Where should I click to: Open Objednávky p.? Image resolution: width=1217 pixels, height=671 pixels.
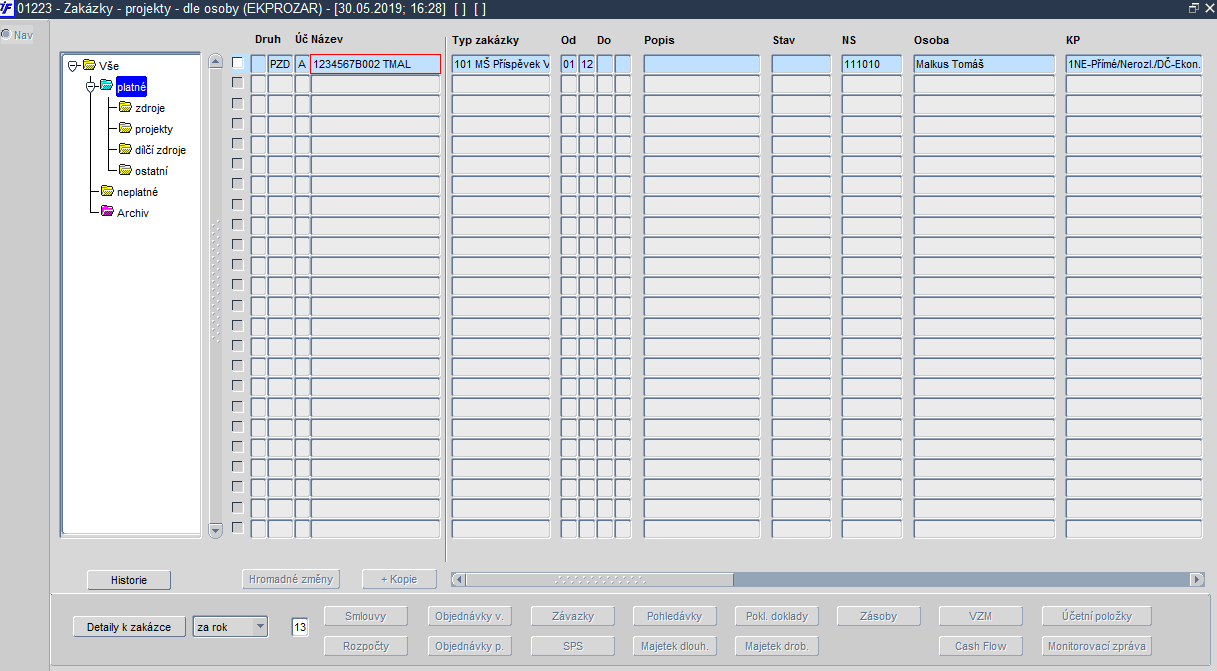[469, 646]
